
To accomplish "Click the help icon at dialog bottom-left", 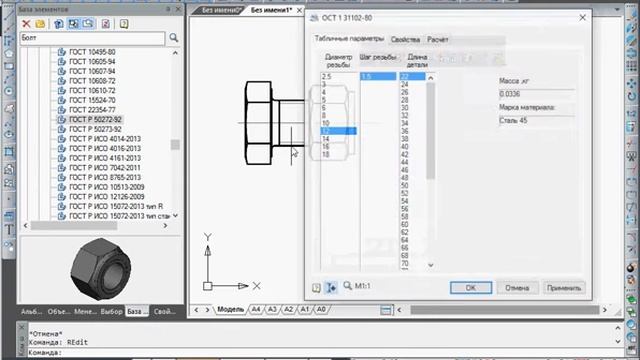I will tap(316, 288).
